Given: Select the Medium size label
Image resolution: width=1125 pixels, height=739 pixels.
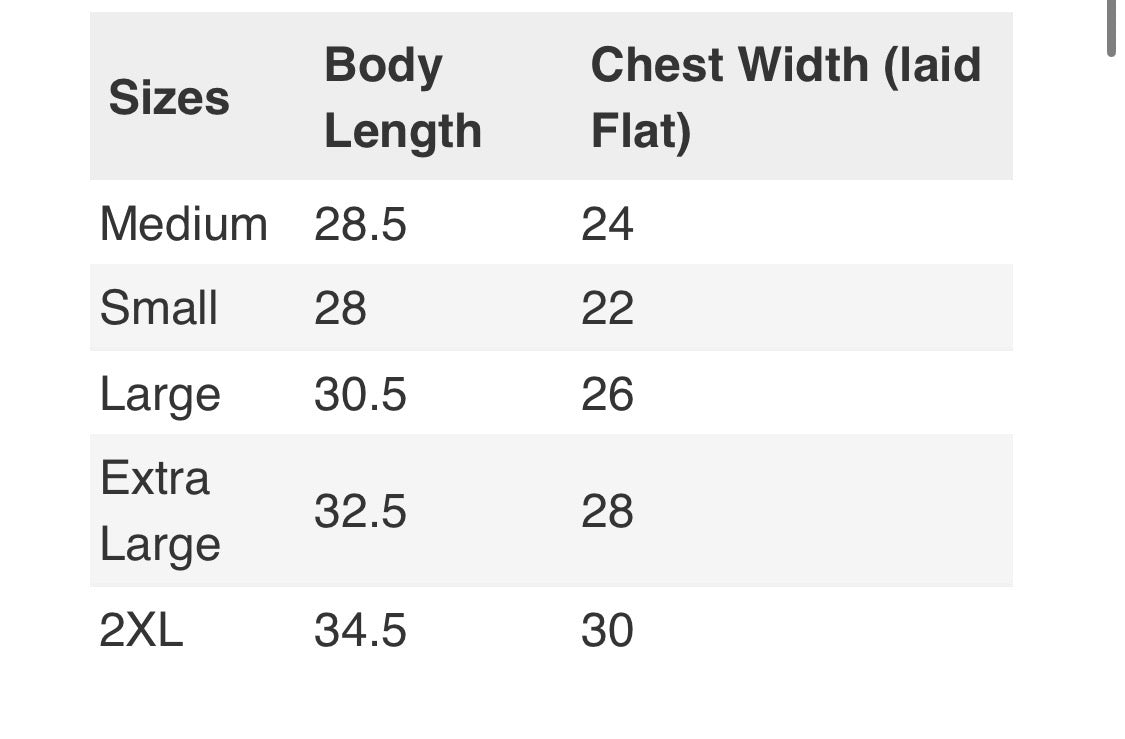Looking at the screenshot, I should click(x=184, y=224).
